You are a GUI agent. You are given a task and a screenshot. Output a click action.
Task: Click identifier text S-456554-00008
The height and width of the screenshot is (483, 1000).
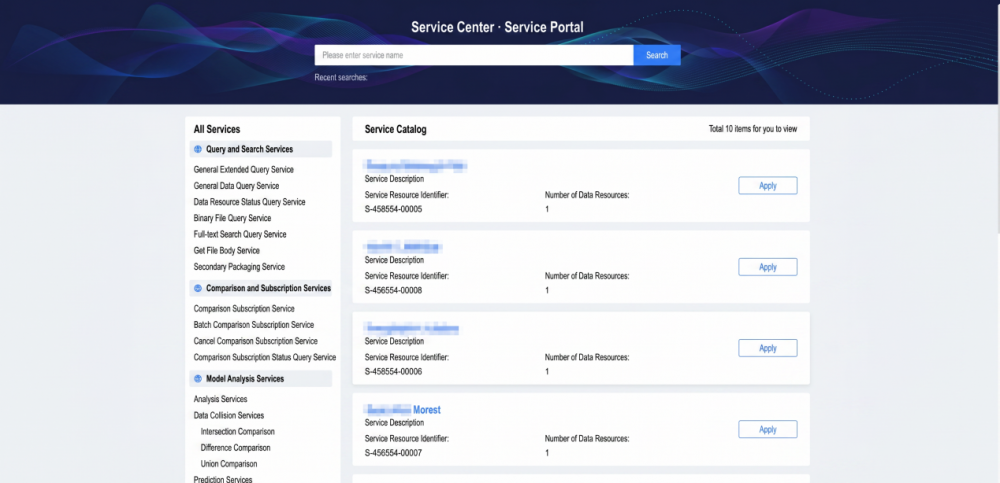tap(393, 290)
